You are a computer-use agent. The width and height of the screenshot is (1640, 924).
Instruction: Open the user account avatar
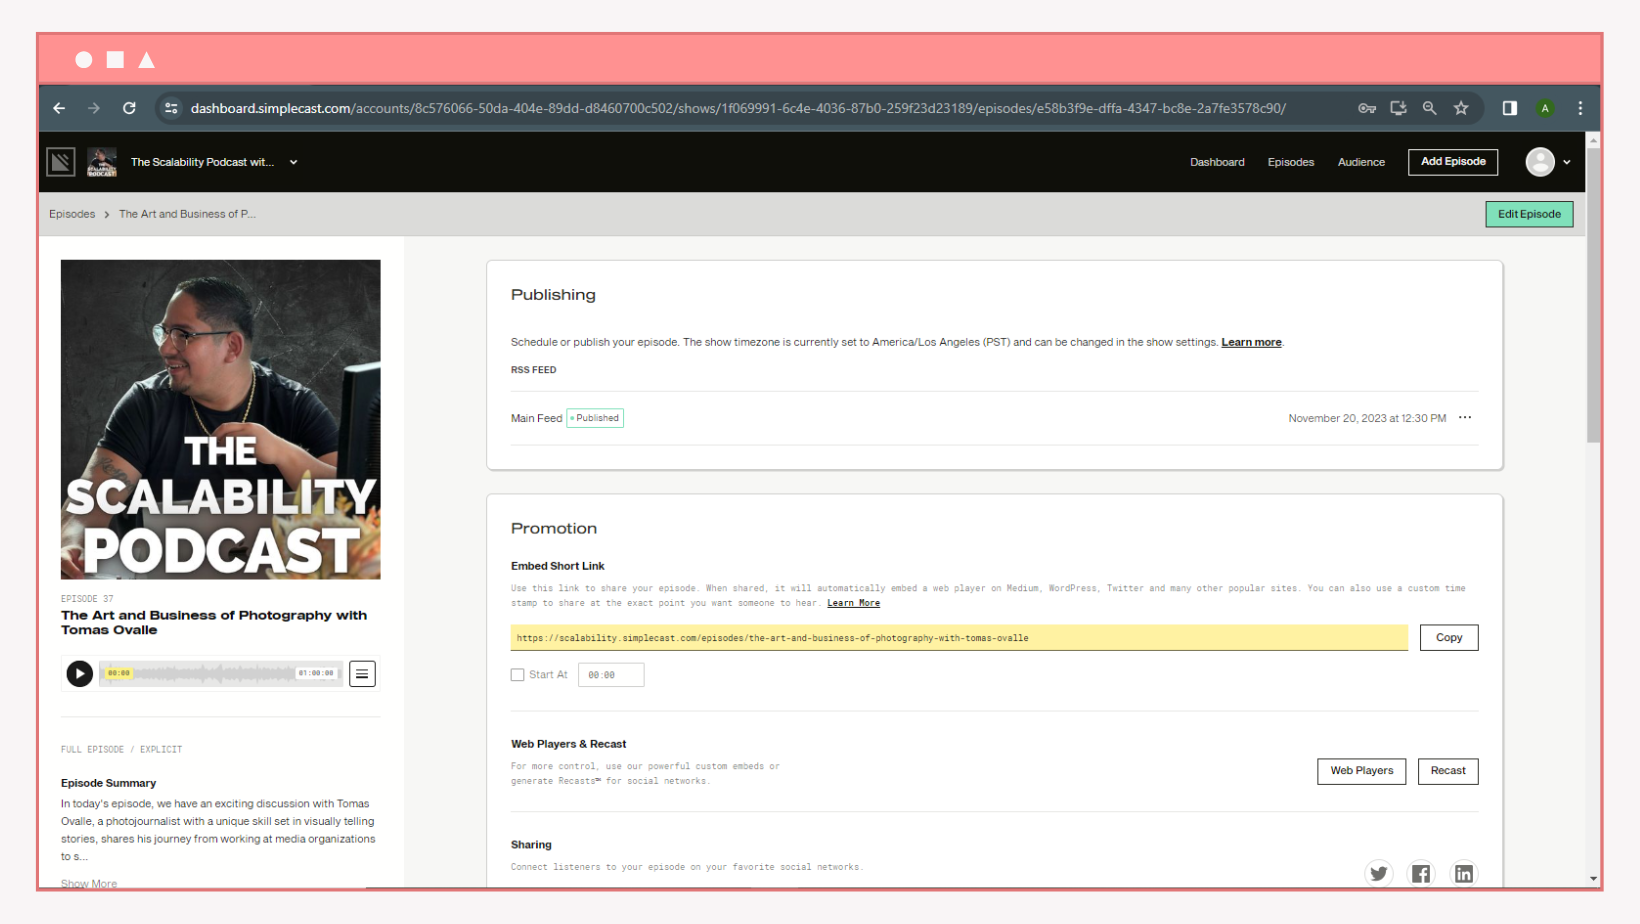[1540, 162]
